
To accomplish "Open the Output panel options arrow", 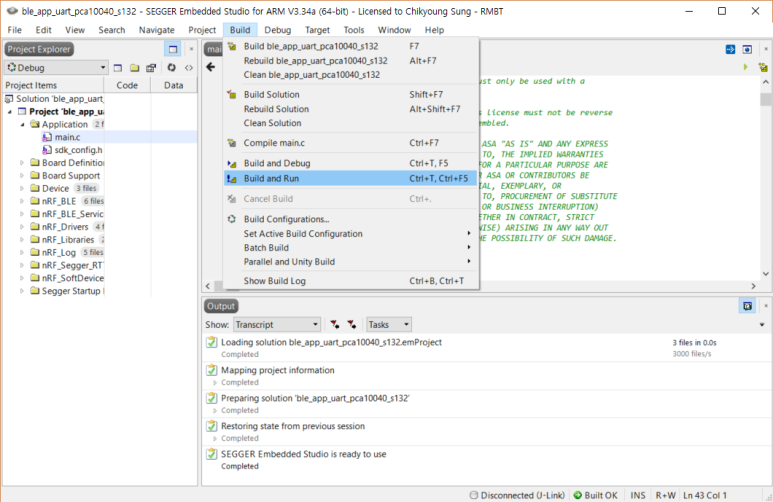I will [x=762, y=324].
